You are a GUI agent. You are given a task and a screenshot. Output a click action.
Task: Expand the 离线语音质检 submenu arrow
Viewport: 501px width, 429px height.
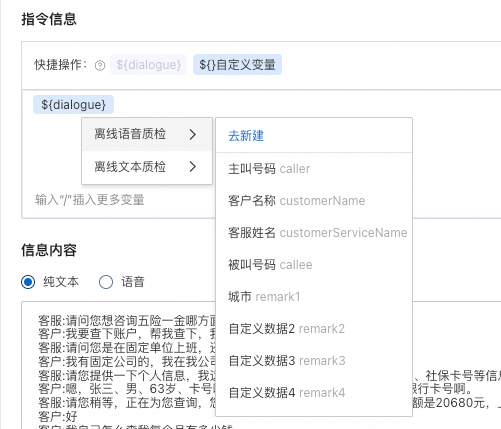click(193, 135)
